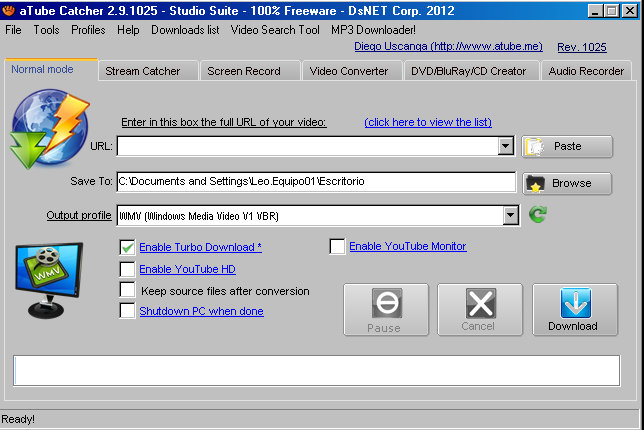Click the Paste clipboard button
Screen dimensions: 644x430
[566, 146]
